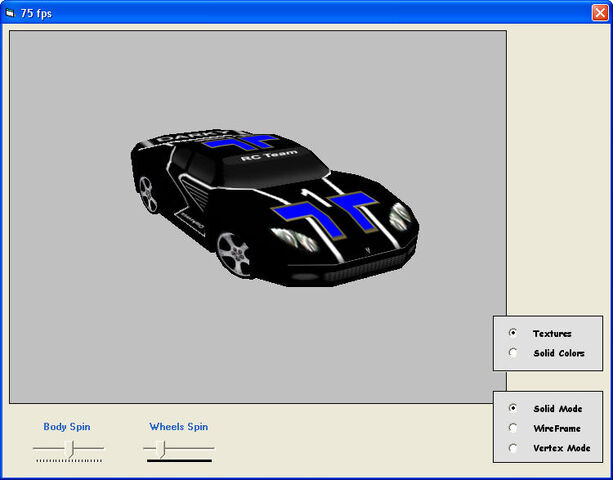Click the Wheels Spin label
613x480 pixels.
tap(179, 426)
